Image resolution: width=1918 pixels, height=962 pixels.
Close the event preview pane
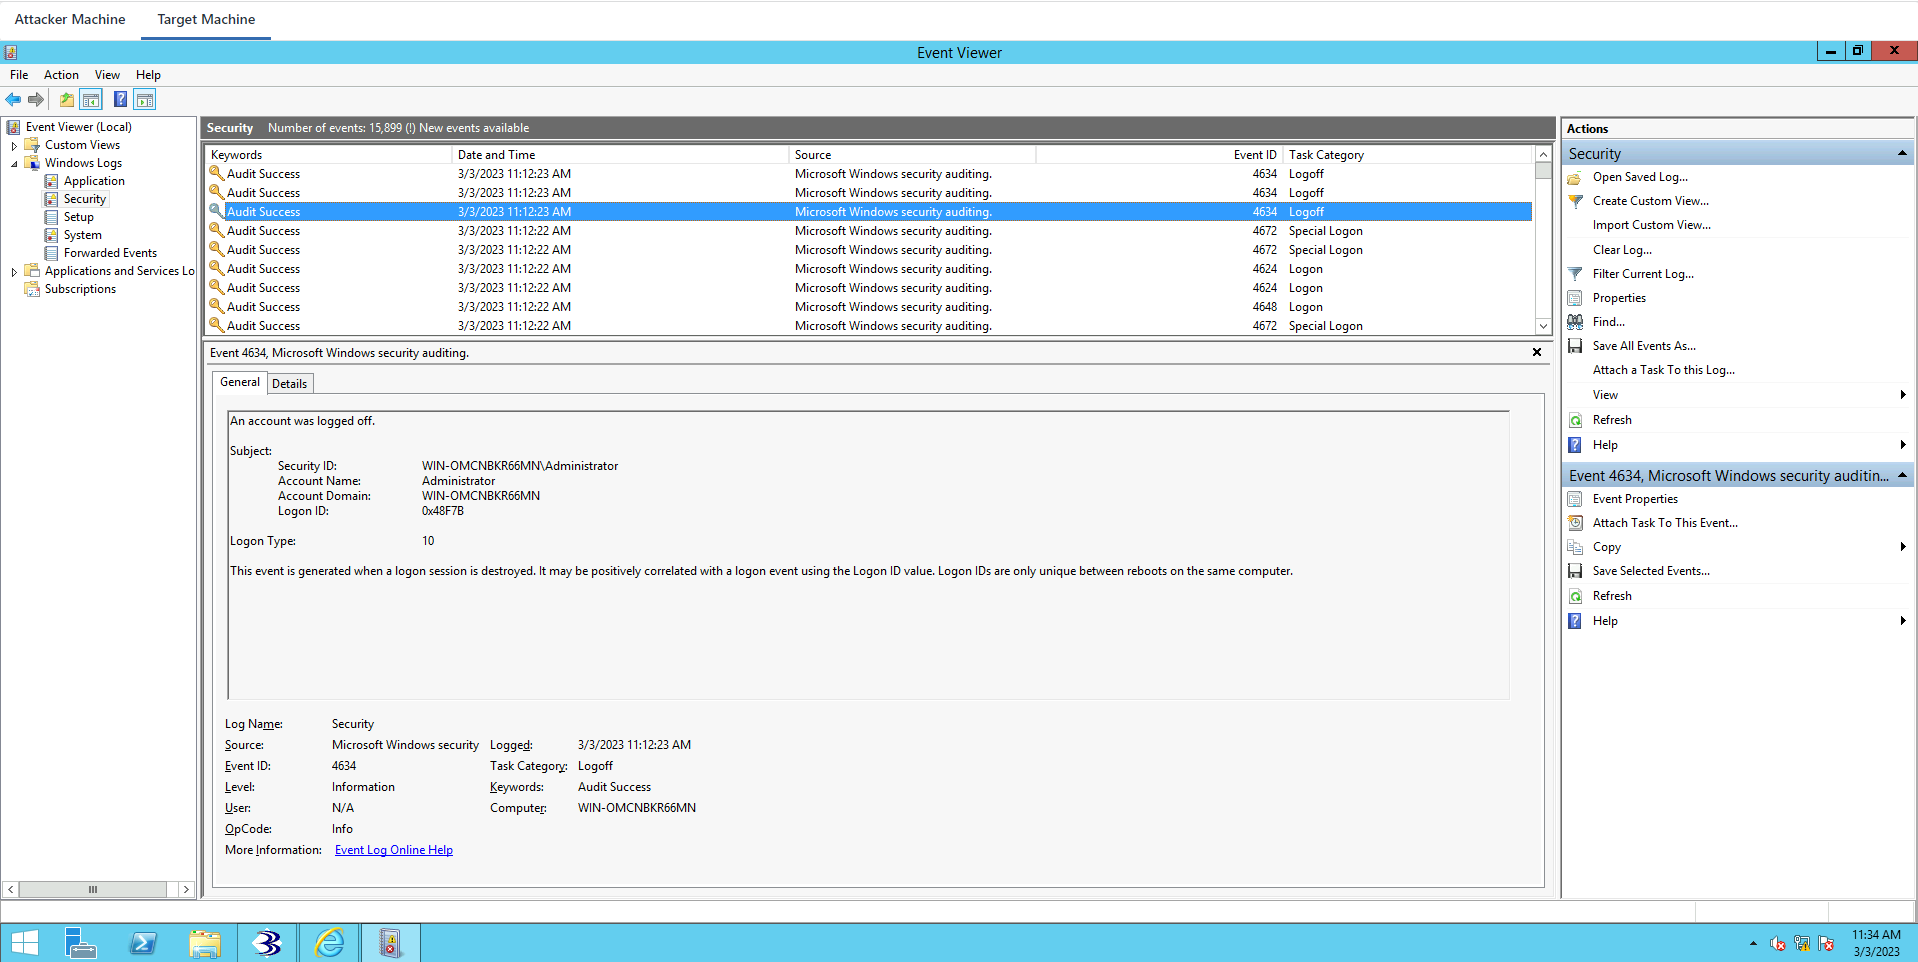(x=1537, y=352)
